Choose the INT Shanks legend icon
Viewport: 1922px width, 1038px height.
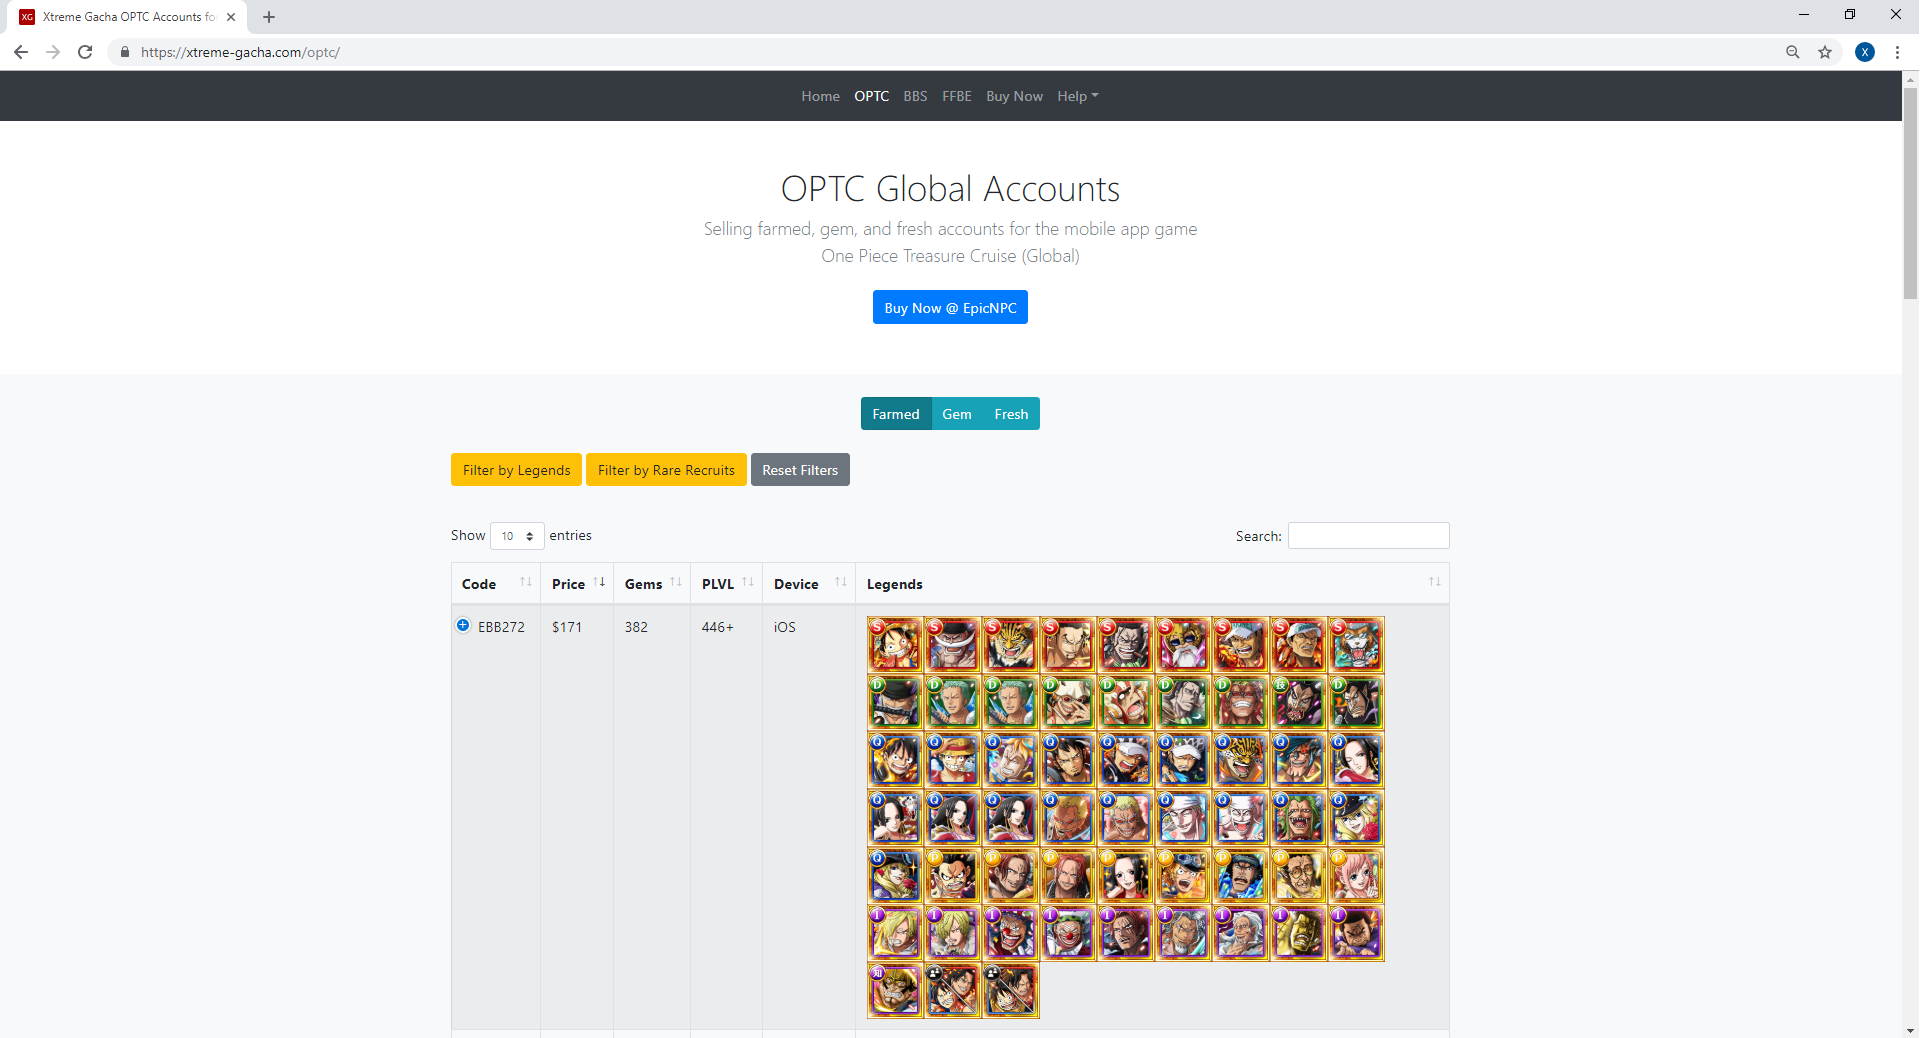point(1125,934)
